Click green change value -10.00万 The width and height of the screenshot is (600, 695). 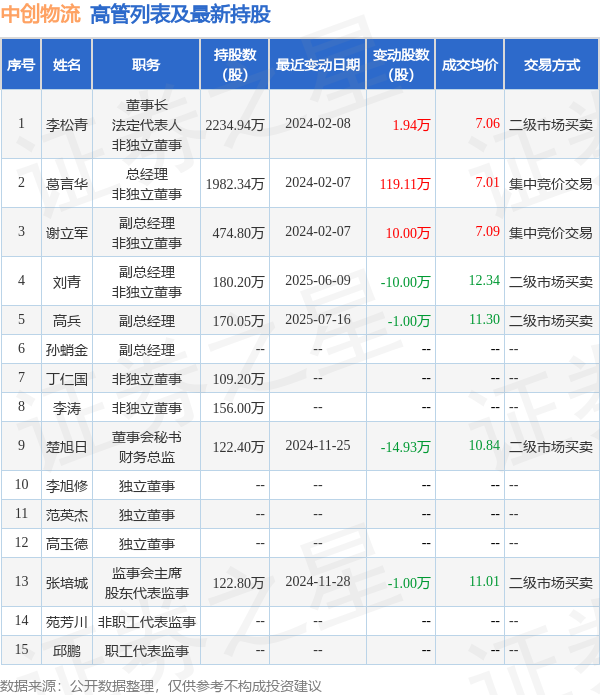point(405,282)
